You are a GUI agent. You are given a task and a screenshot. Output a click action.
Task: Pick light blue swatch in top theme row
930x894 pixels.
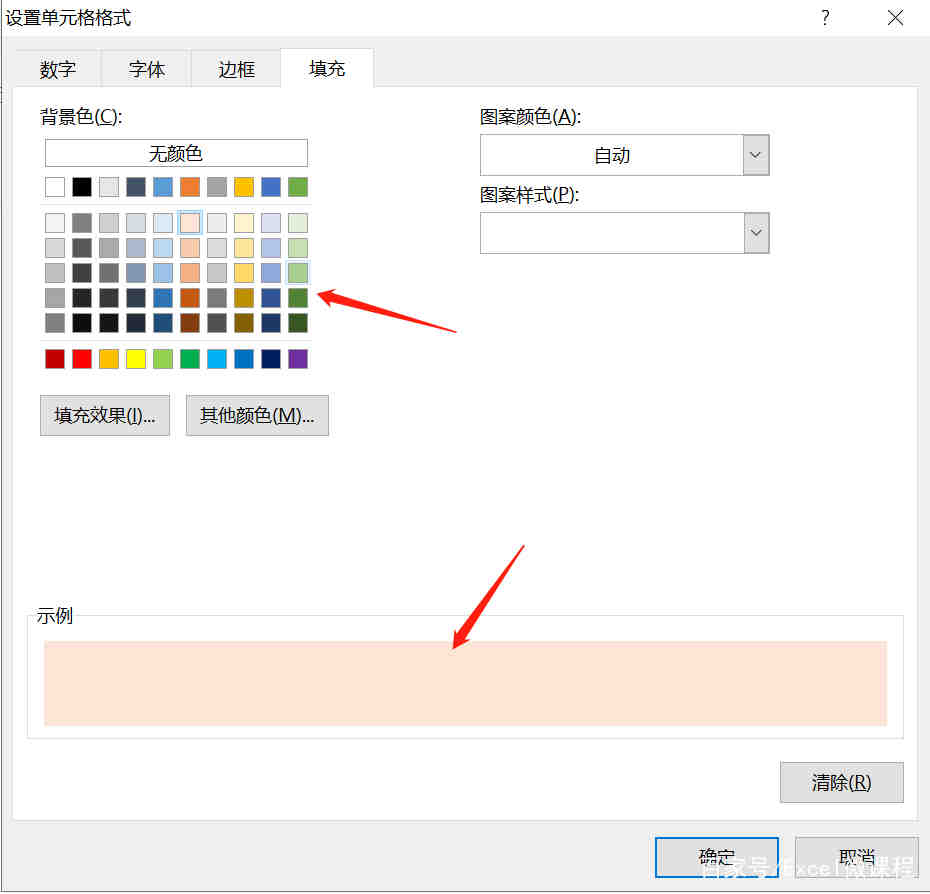[163, 187]
